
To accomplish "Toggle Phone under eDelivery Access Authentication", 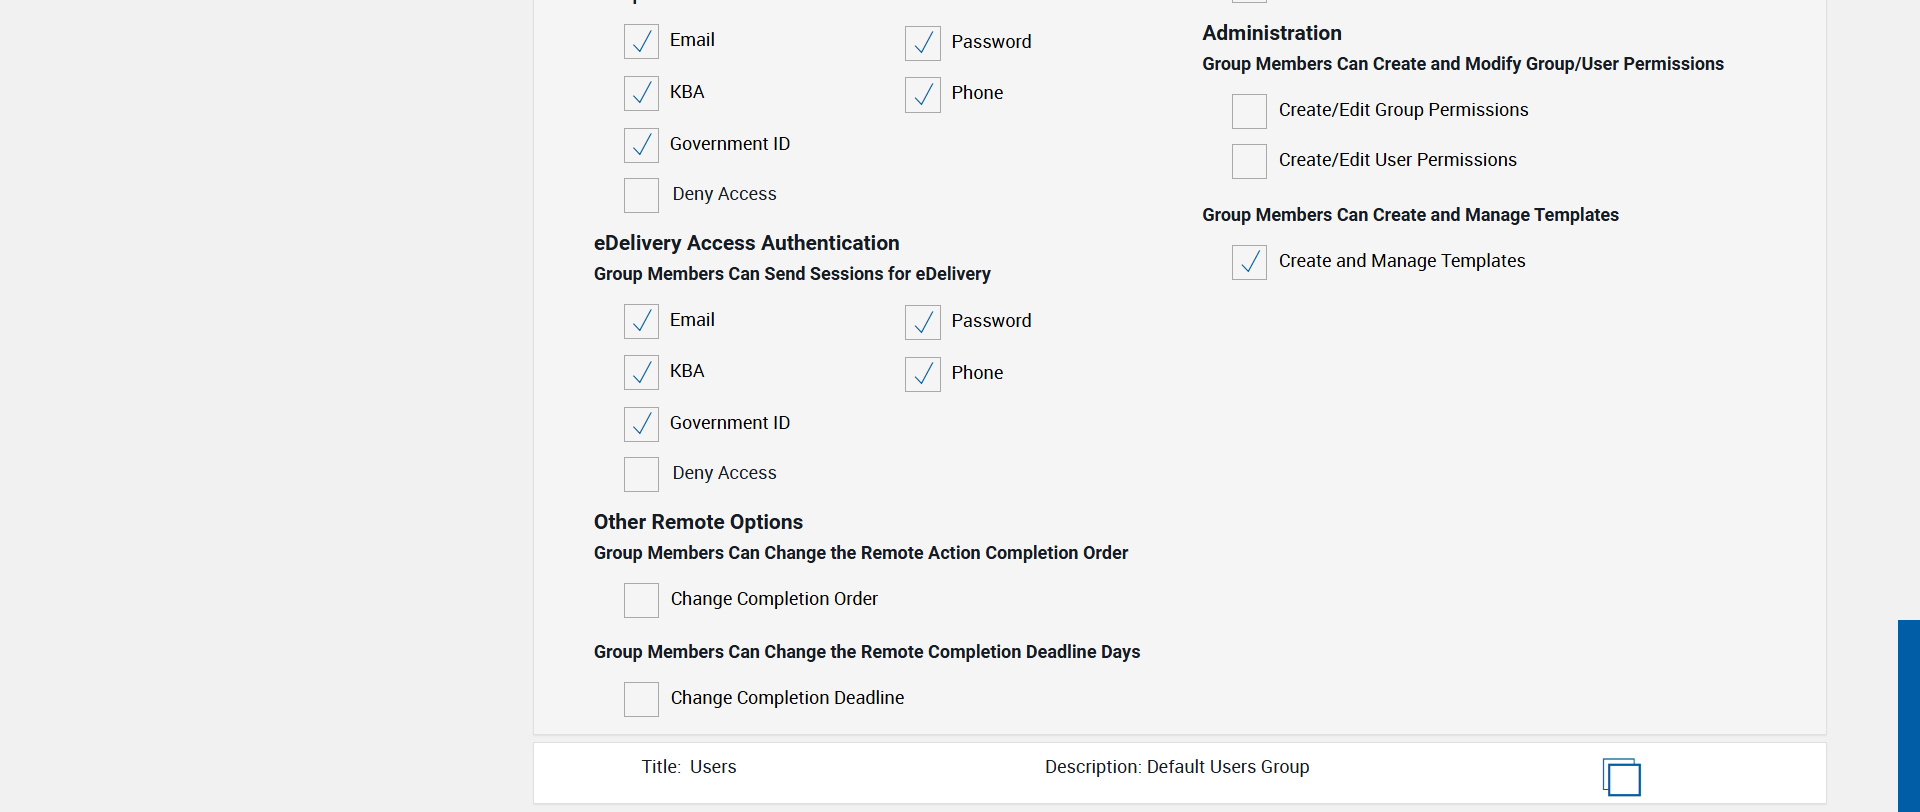I will (923, 374).
